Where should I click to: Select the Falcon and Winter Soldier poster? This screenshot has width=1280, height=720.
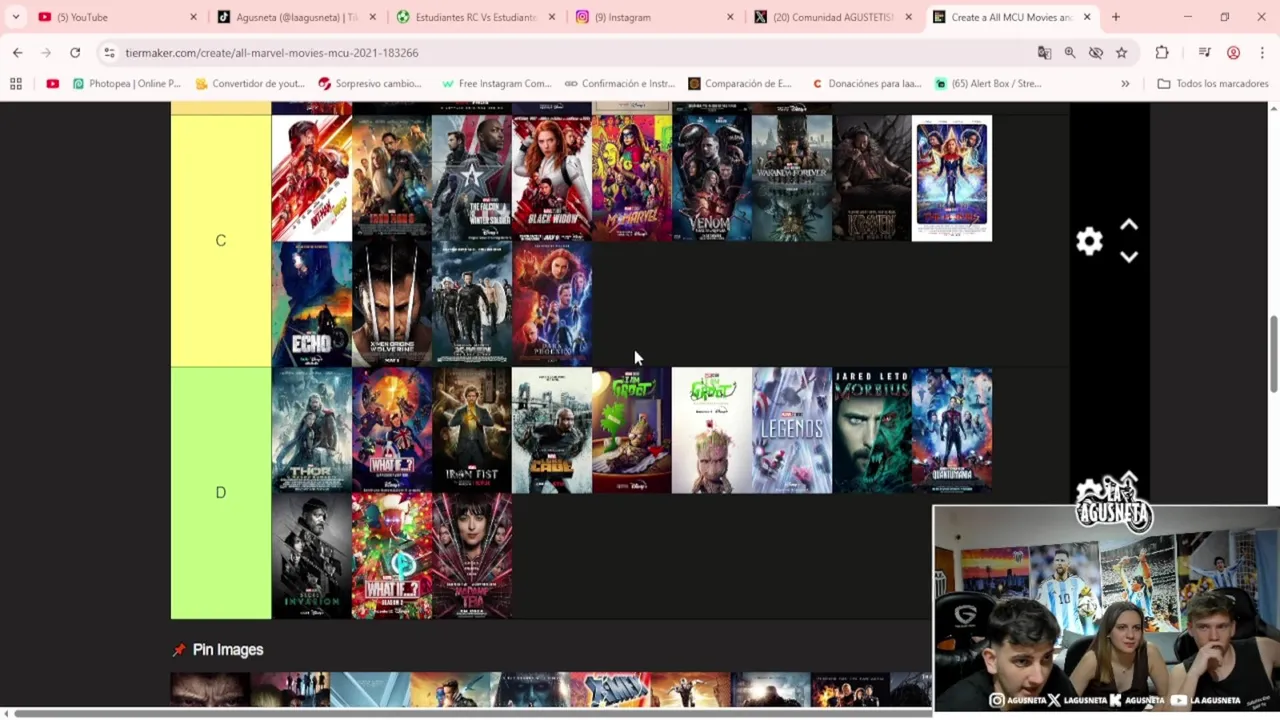pos(471,178)
